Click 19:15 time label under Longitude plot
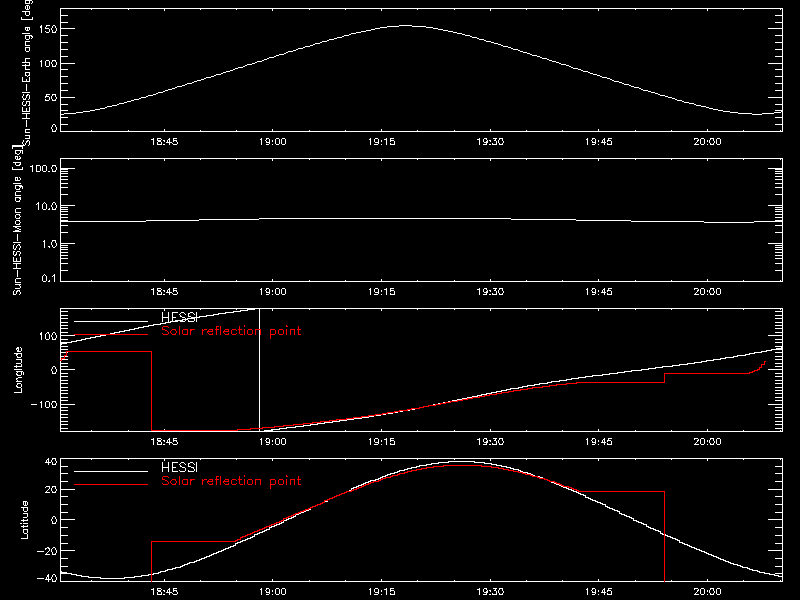Image resolution: width=800 pixels, height=600 pixels. coord(382,442)
